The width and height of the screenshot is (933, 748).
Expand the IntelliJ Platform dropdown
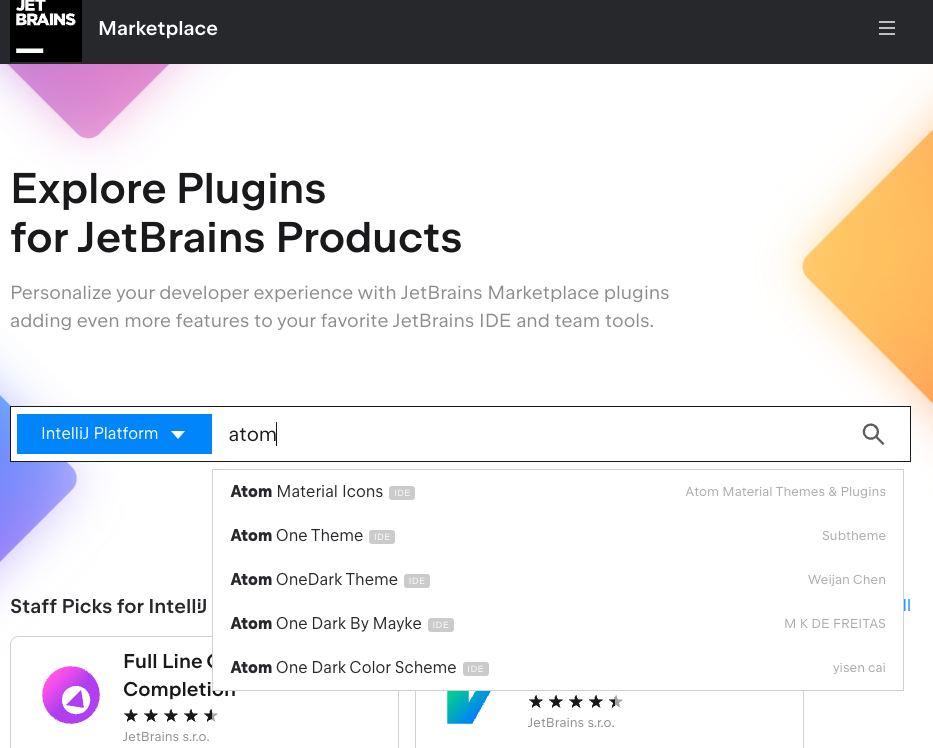point(114,434)
